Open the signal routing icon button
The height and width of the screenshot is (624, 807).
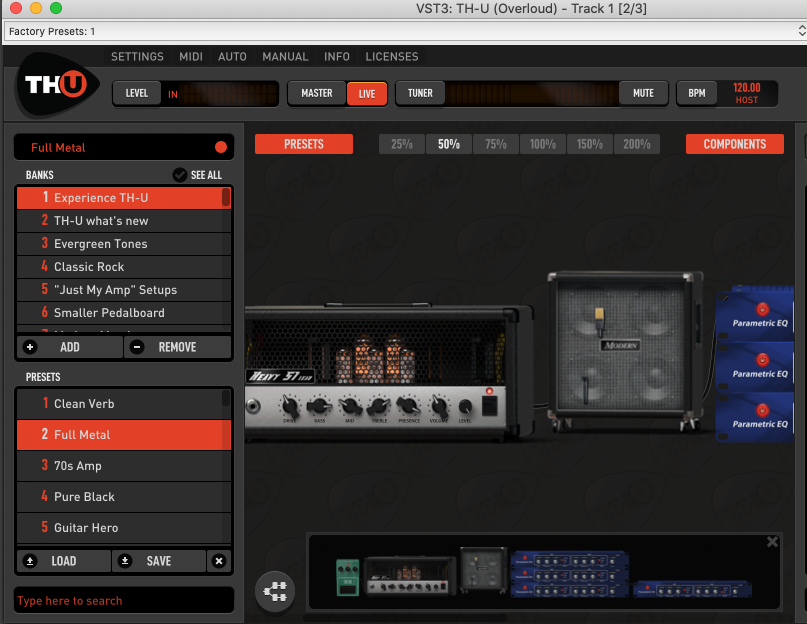pos(275,591)
